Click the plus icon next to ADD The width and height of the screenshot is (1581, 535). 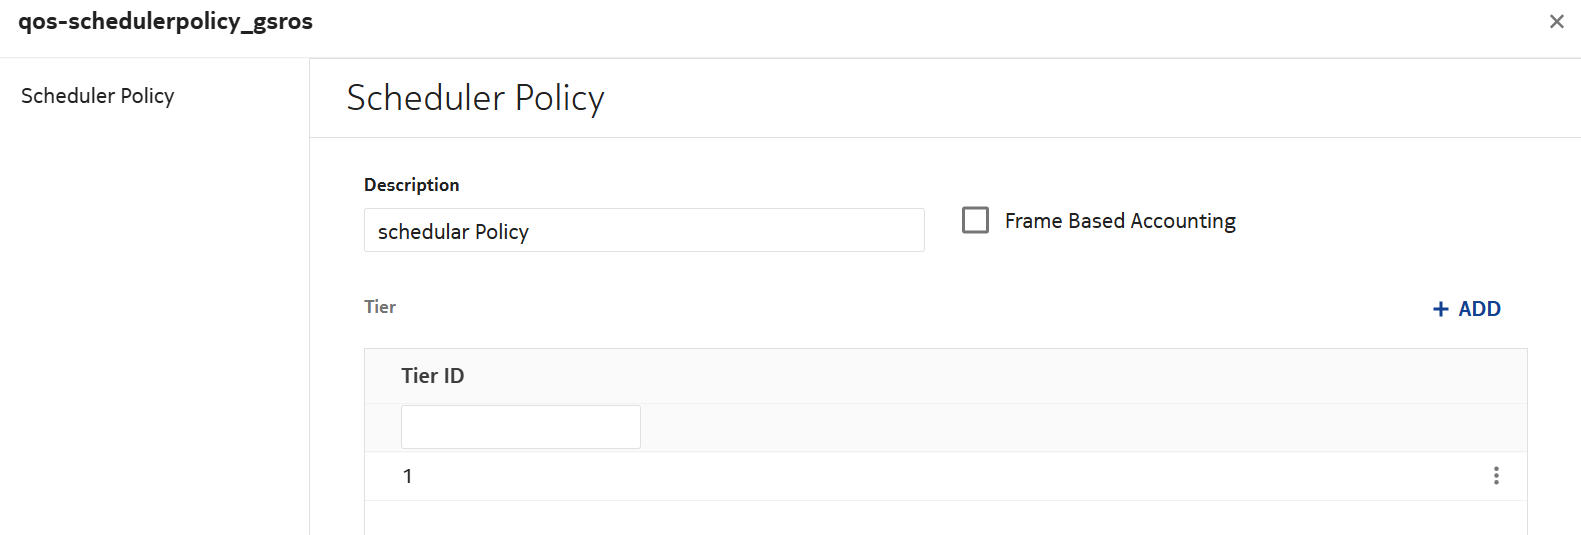(x=1441, y=309)
